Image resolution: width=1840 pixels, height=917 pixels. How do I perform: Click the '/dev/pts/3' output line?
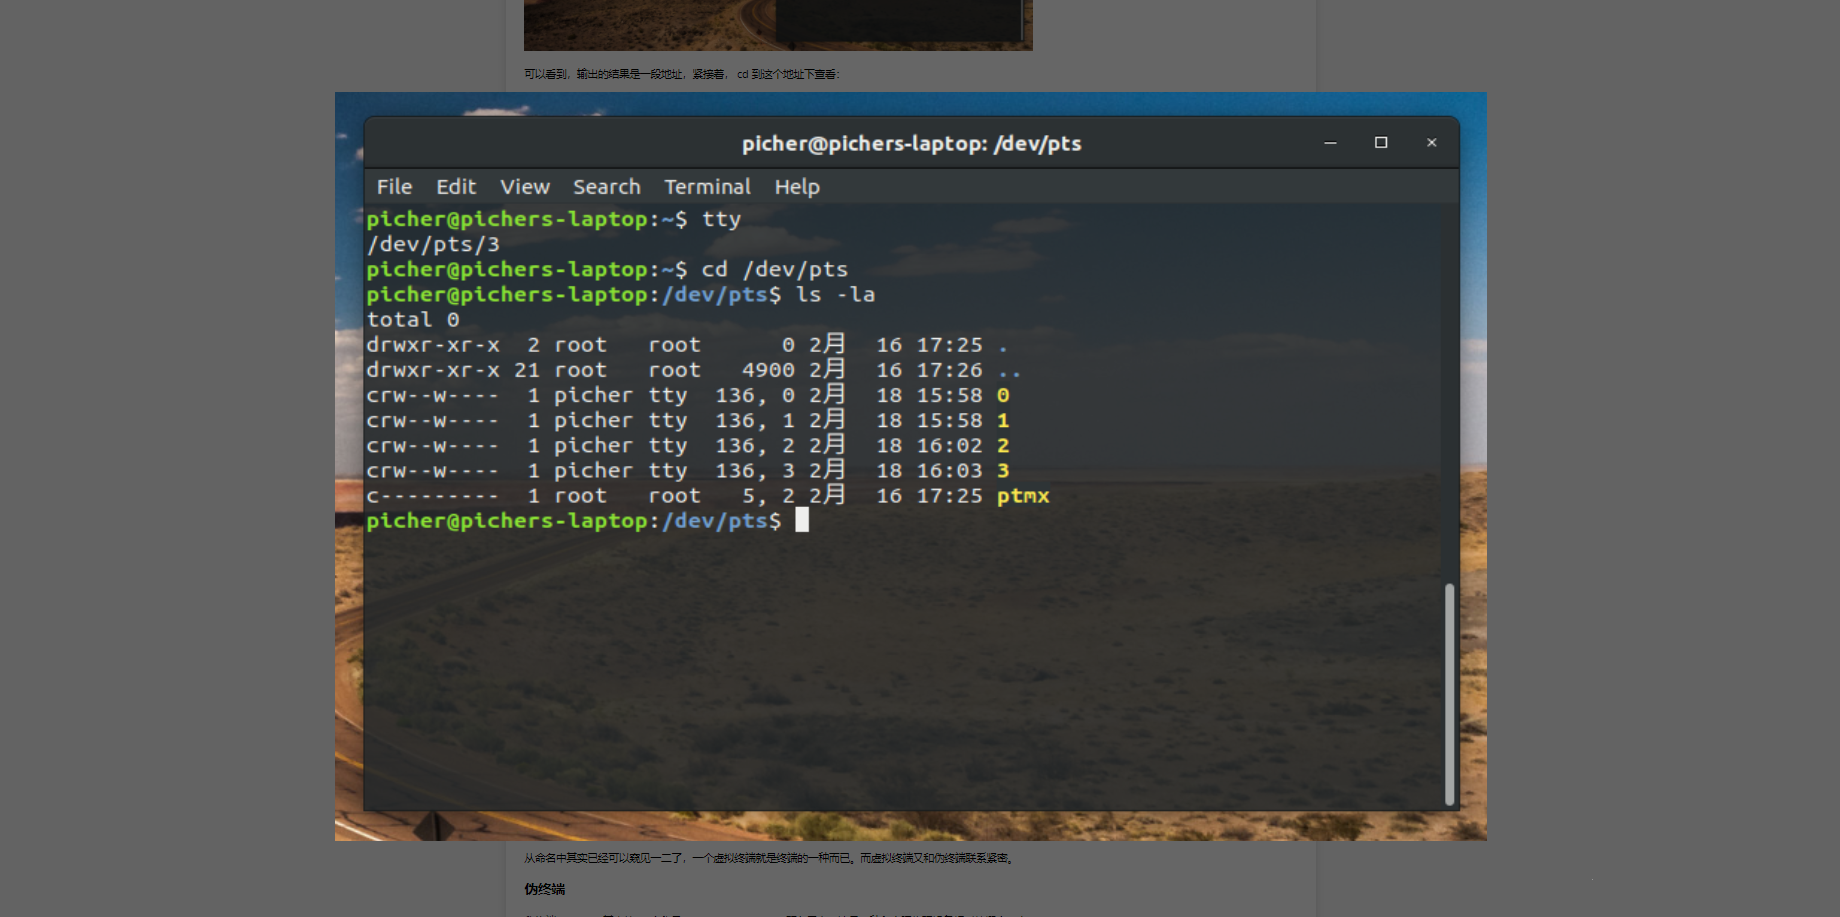(433, 244)
